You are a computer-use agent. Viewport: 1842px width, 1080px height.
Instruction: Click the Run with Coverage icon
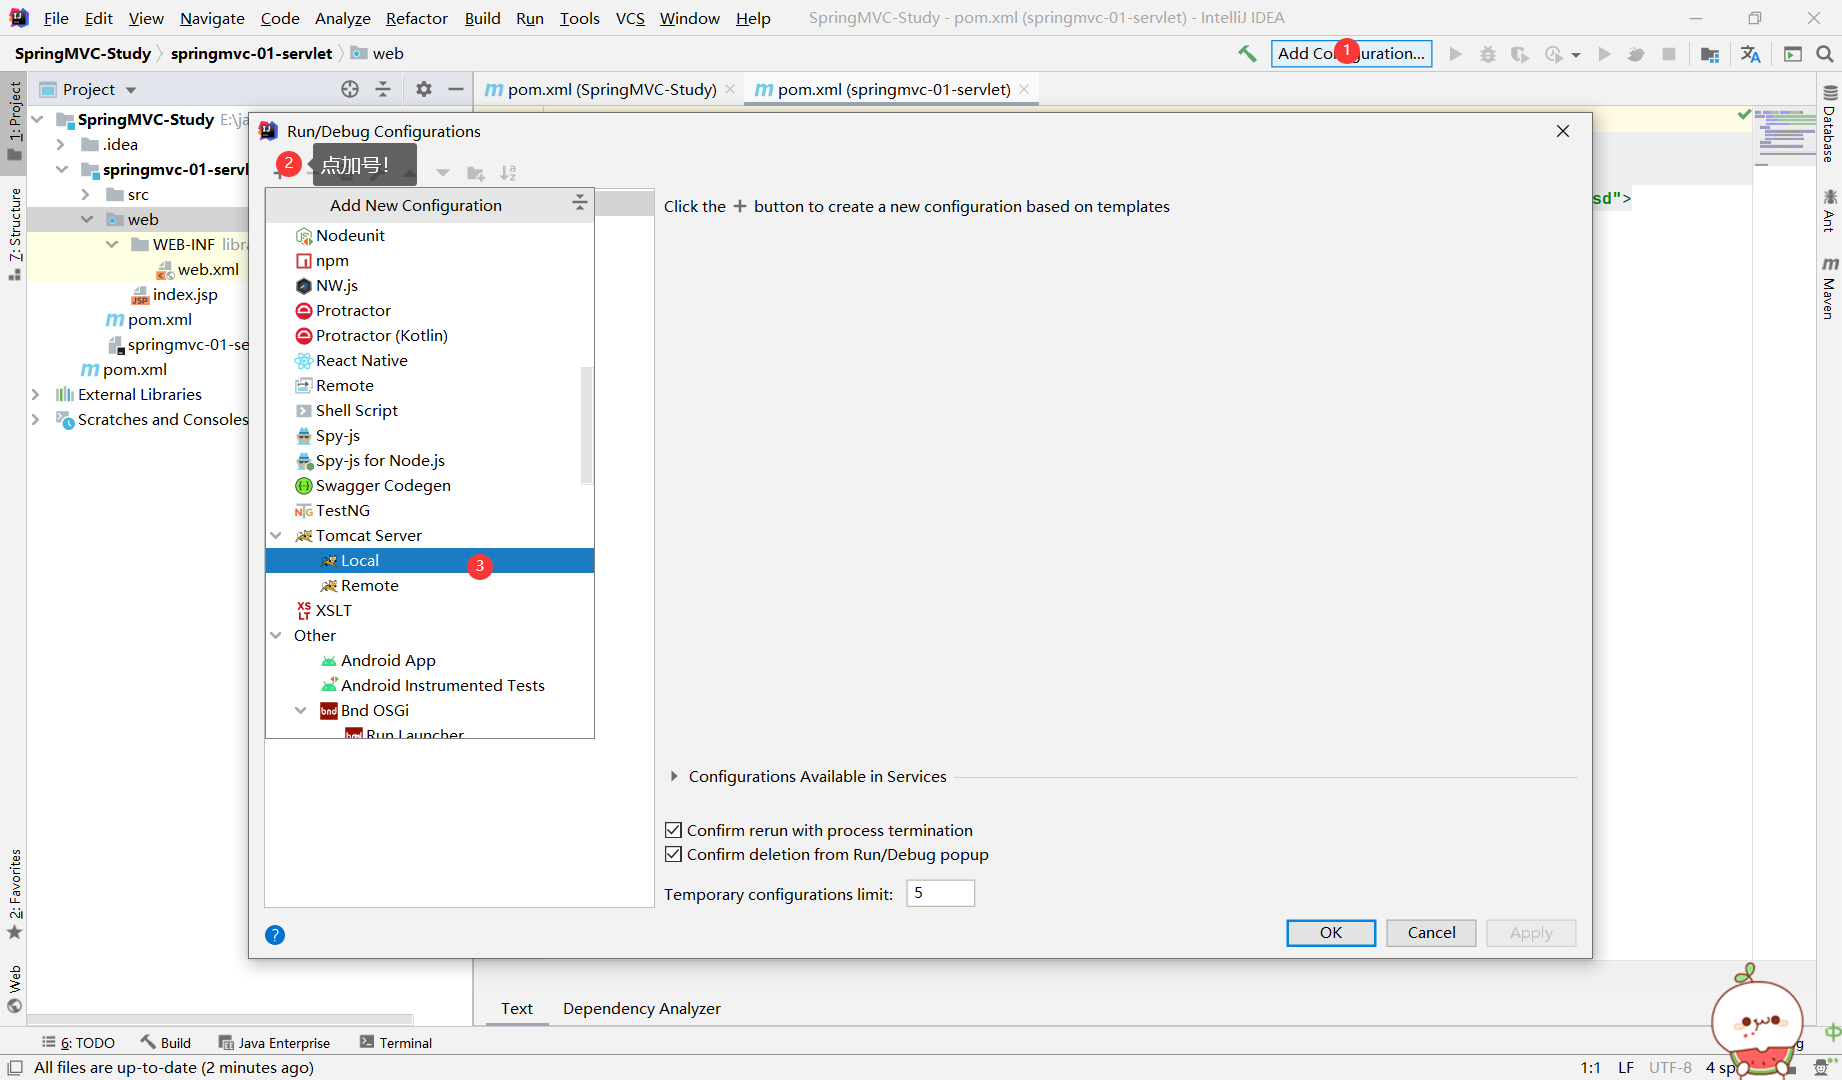click(x=1520, y=54)
